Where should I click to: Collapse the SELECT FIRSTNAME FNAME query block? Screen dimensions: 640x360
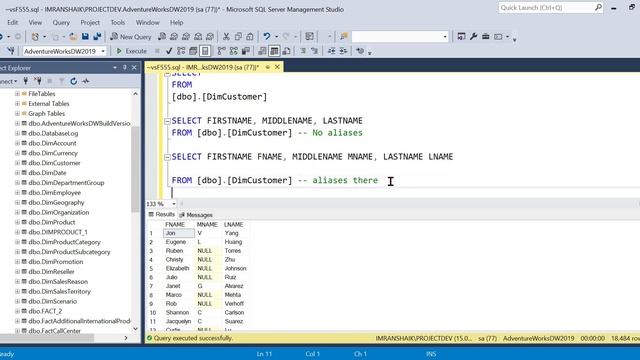tap(167, 157)
